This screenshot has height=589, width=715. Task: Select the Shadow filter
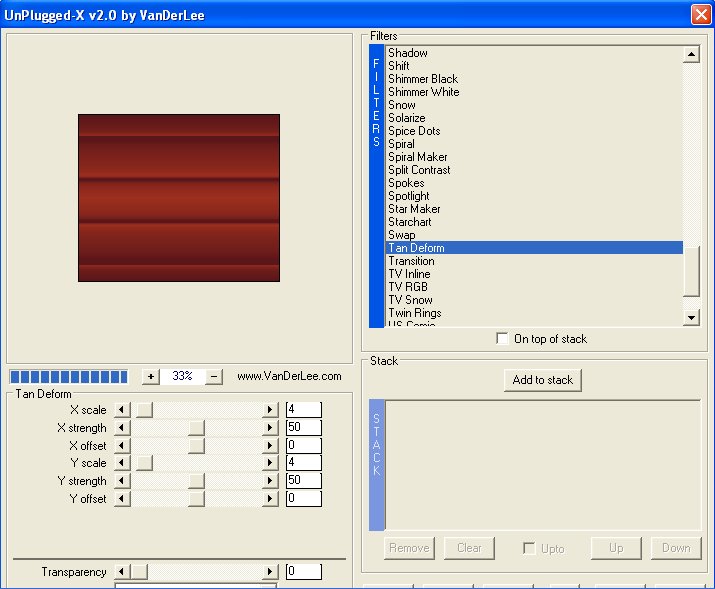coord(534,53)
